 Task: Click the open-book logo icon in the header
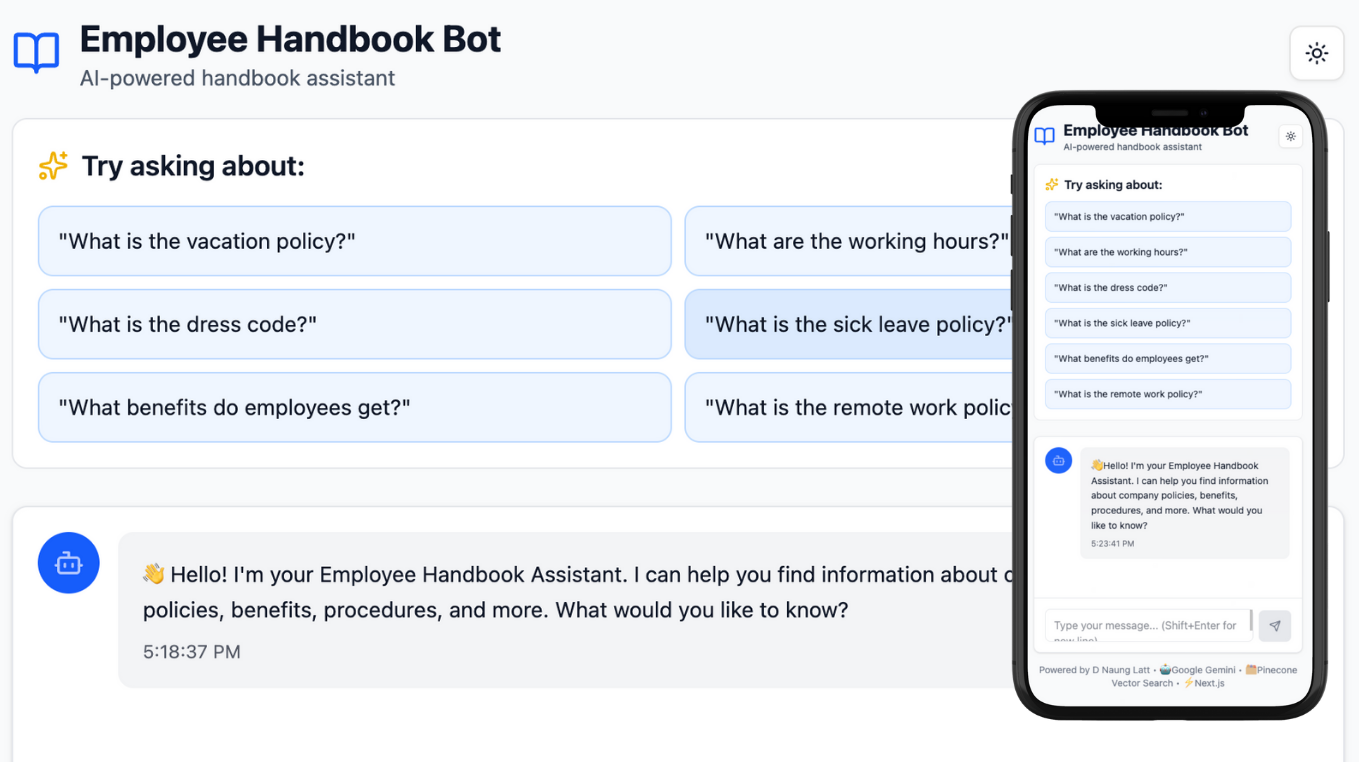tap(36, 52)
